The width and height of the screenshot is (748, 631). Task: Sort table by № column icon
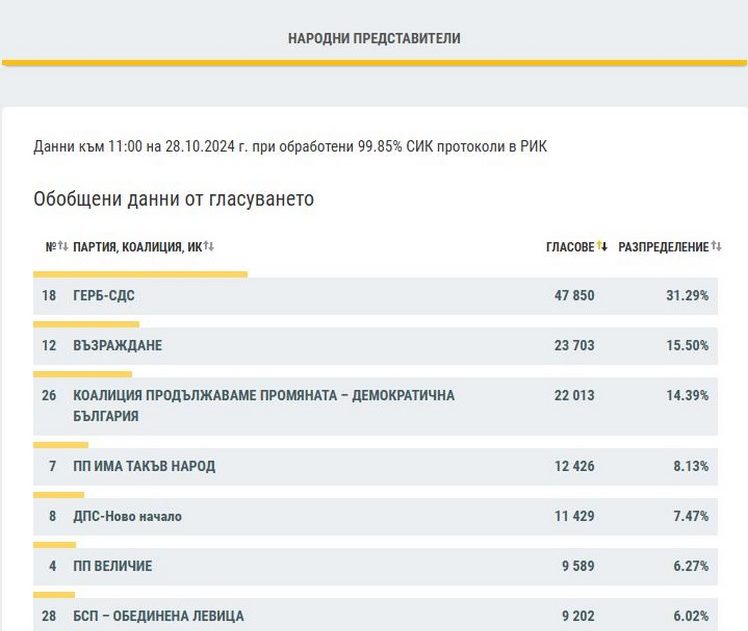(62, 247)
